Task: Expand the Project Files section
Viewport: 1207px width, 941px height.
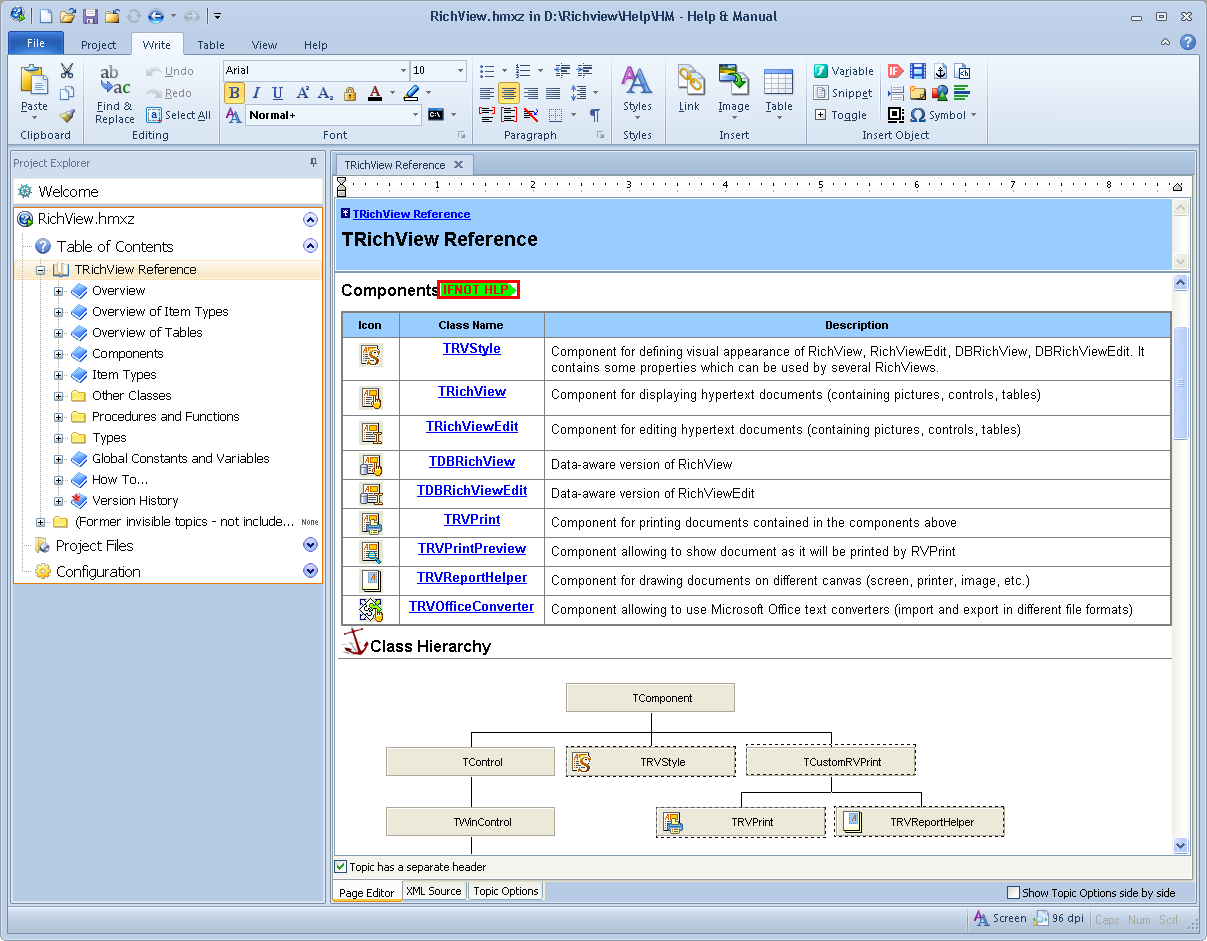Action: coord(310,546)
